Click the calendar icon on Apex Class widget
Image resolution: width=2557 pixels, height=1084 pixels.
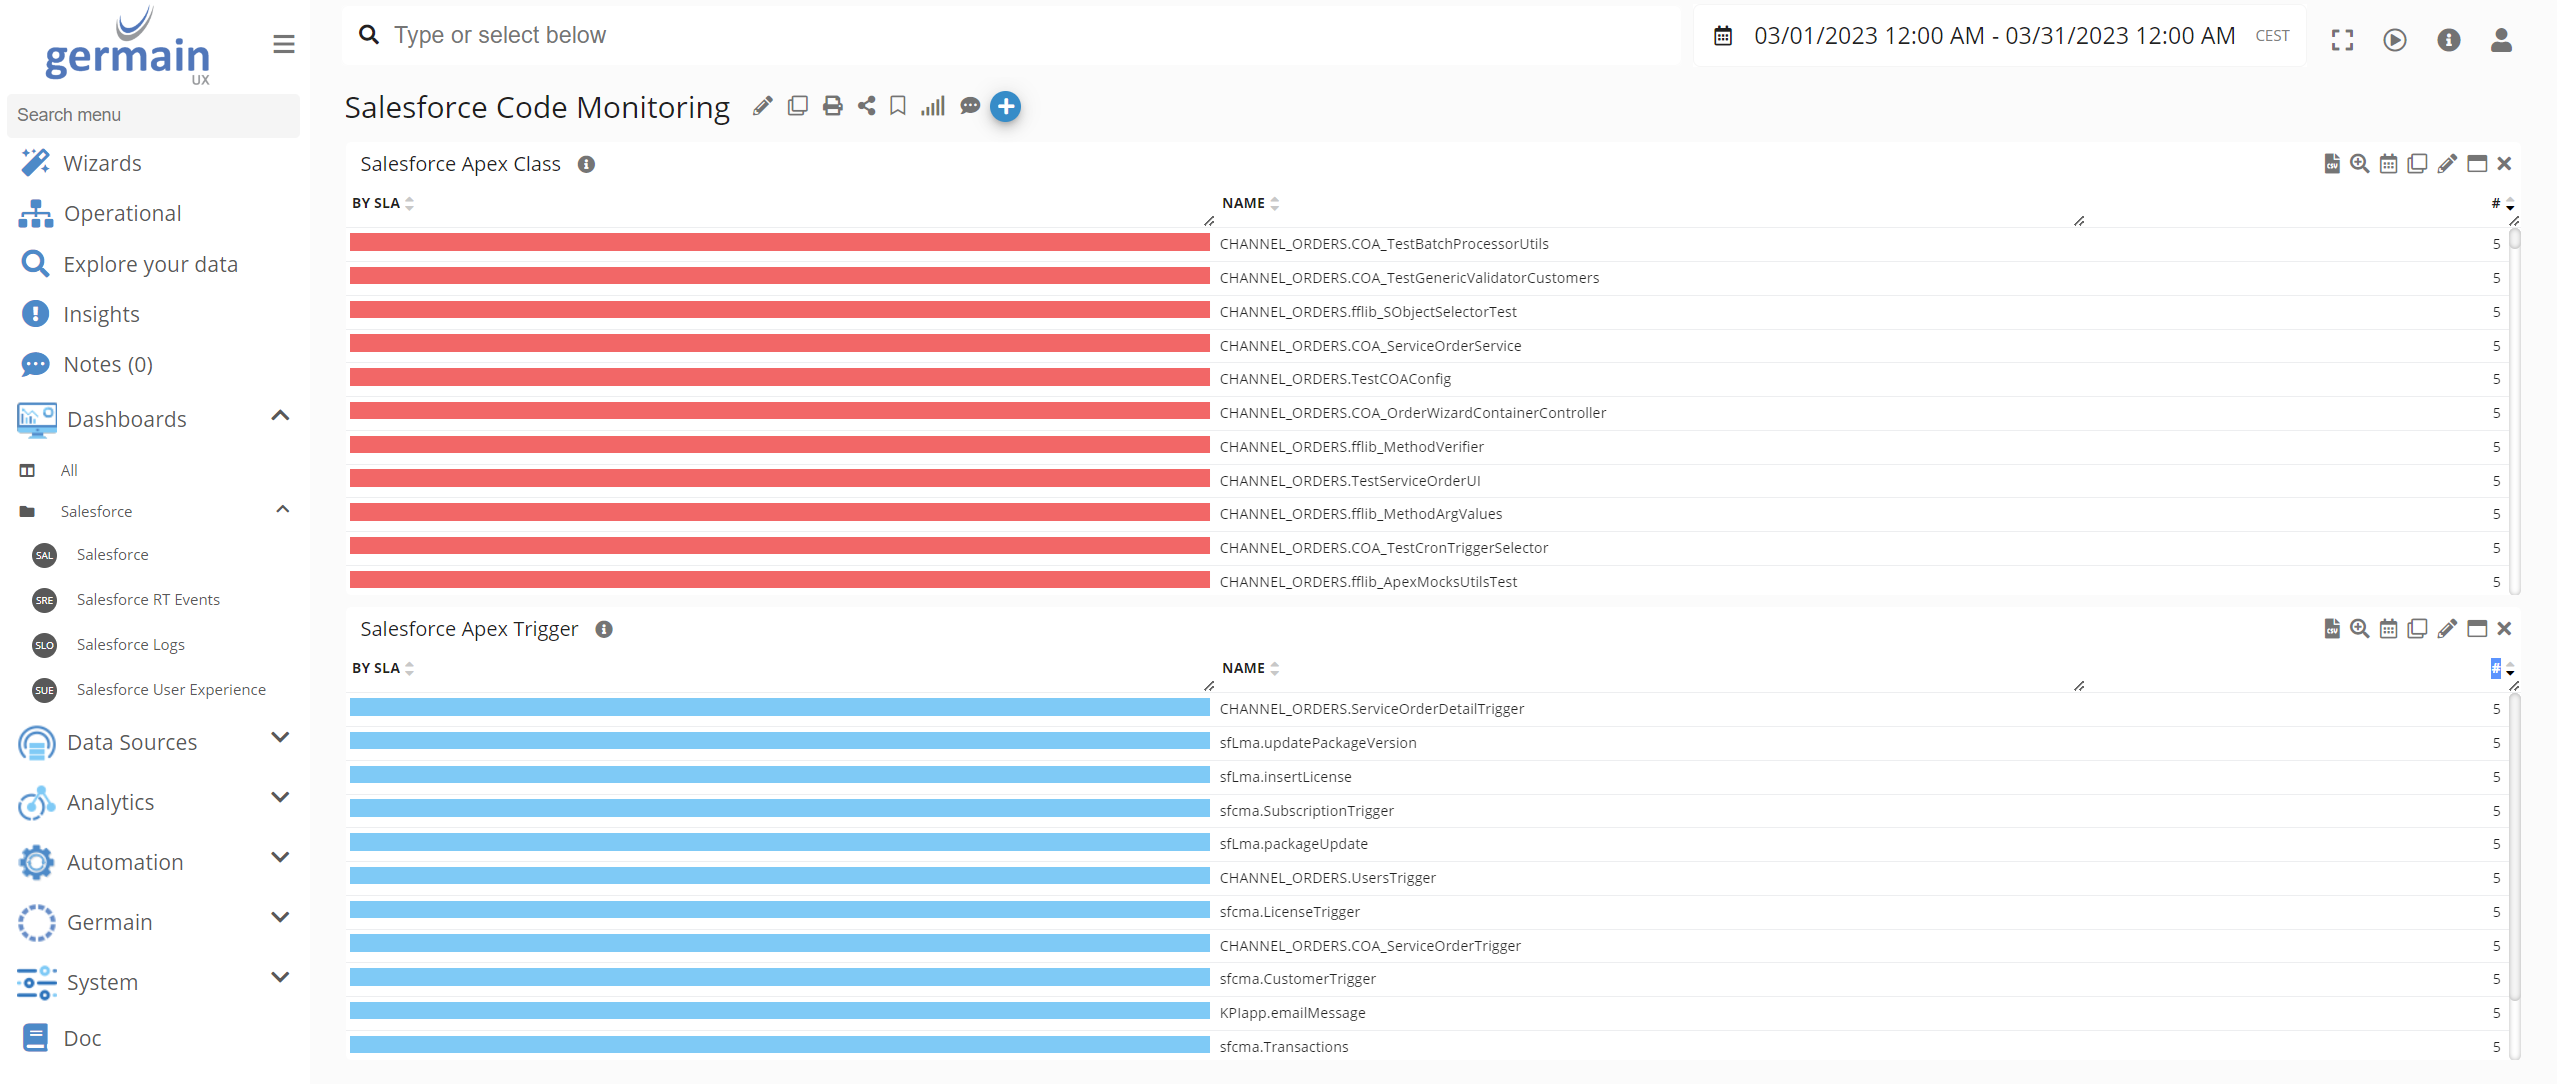pyautogui.click(x=2389, y=163)
